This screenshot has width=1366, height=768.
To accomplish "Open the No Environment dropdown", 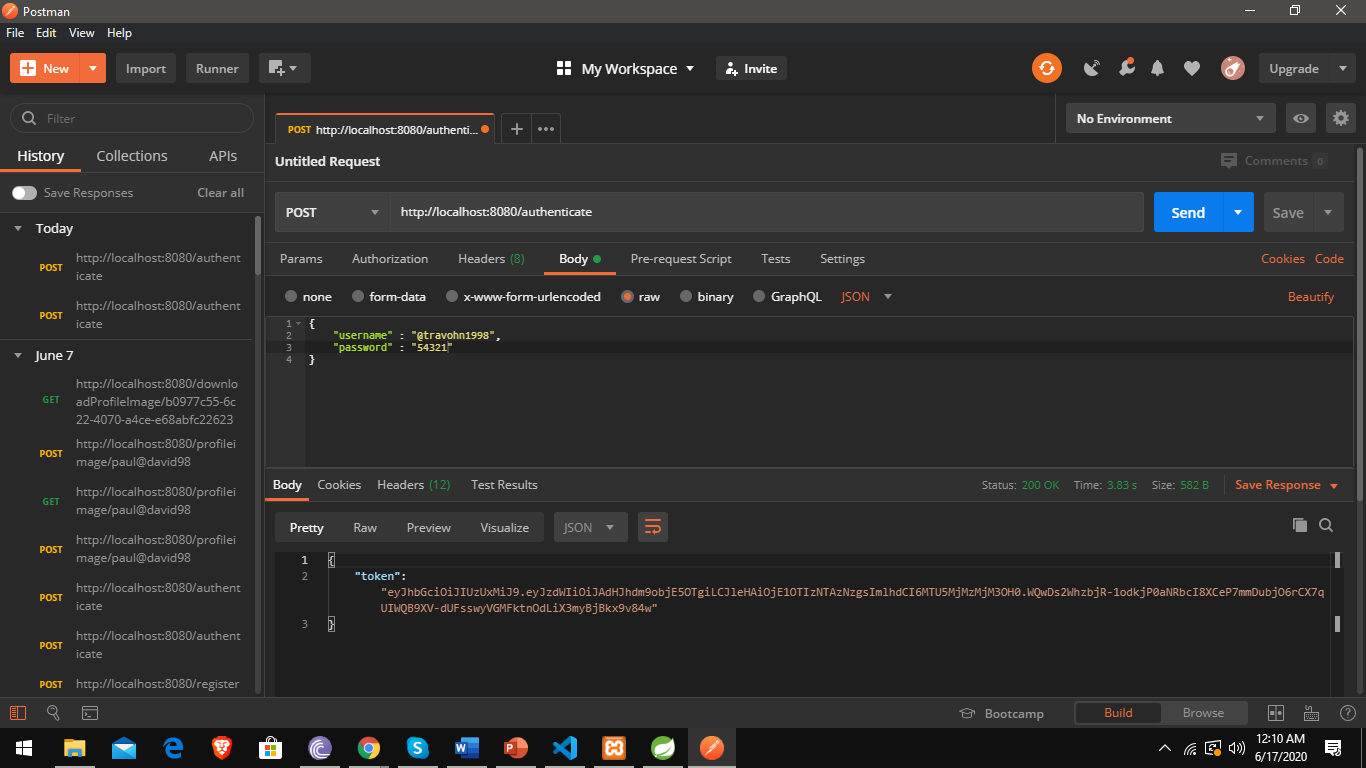I will [x=1171, y=118].
